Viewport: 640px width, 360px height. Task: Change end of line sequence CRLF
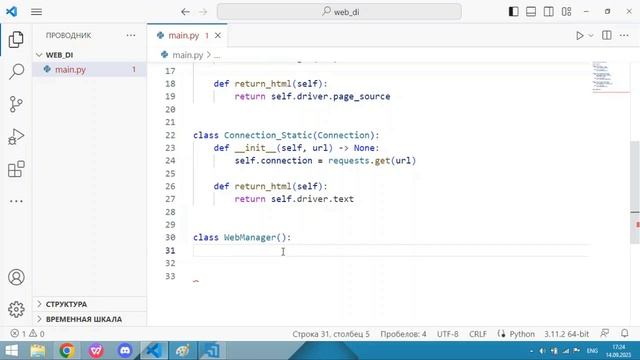tap(478, 334)
